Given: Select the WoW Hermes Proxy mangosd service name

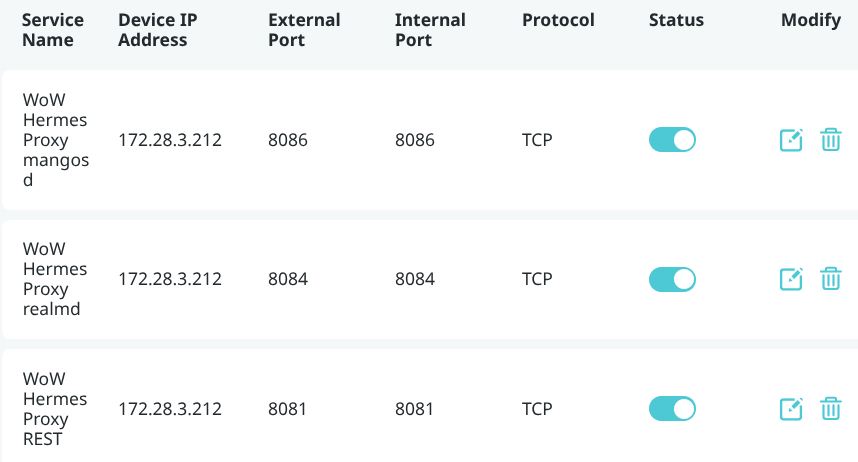Looking at the screenshot, I should [54, 140].
